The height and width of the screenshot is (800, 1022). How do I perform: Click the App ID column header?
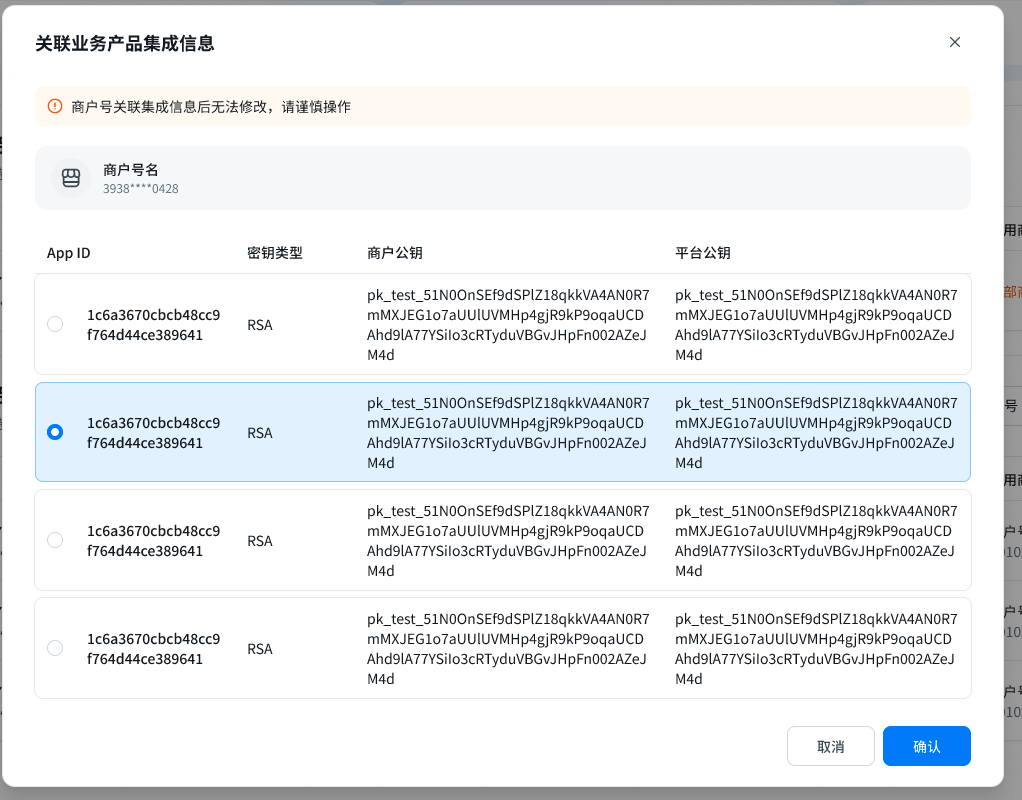tap(69, 253)
